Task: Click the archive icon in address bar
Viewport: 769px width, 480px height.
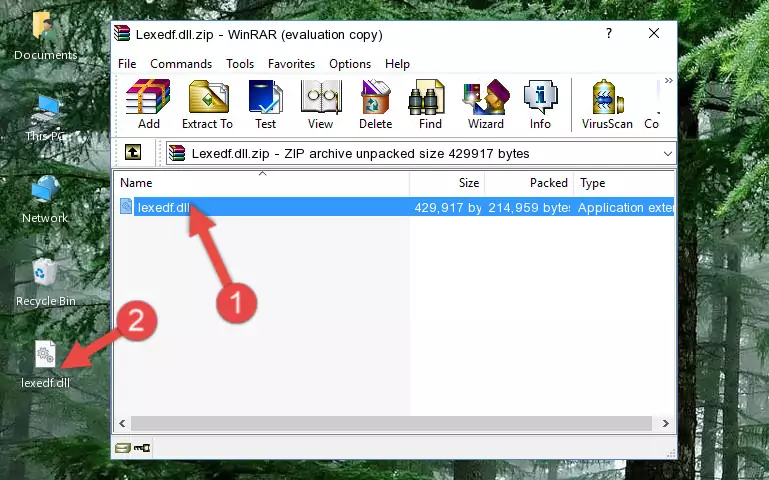Action: (x=177, y=153)
